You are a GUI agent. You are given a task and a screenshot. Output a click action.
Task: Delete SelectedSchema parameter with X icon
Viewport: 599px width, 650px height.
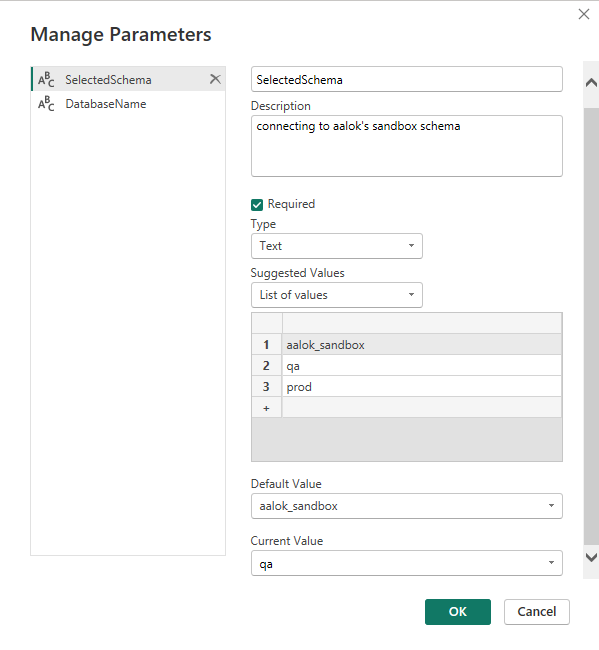[x=215, y=79]
